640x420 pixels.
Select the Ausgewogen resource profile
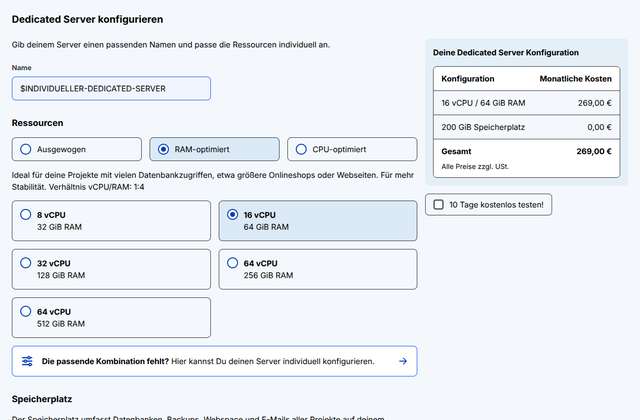click(77, 149)
